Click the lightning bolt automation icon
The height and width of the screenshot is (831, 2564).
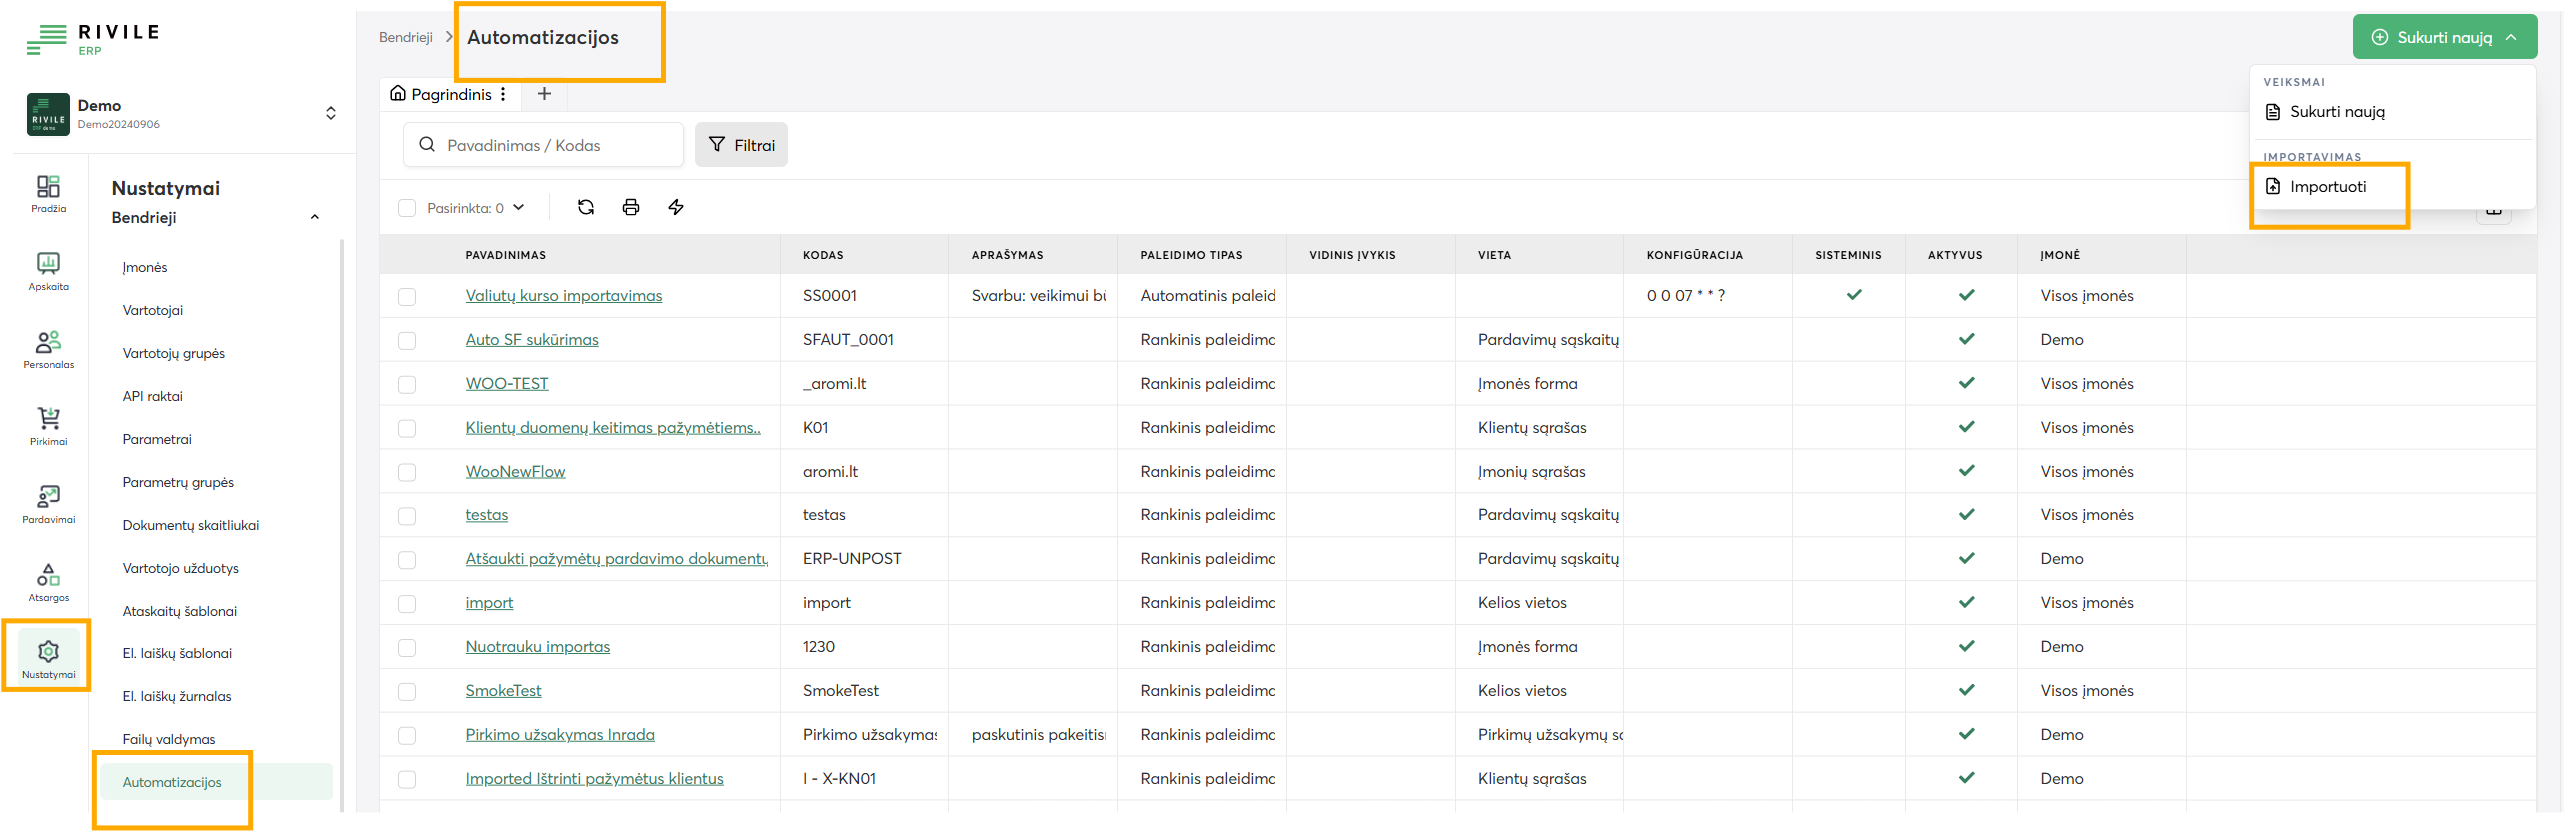676,207
